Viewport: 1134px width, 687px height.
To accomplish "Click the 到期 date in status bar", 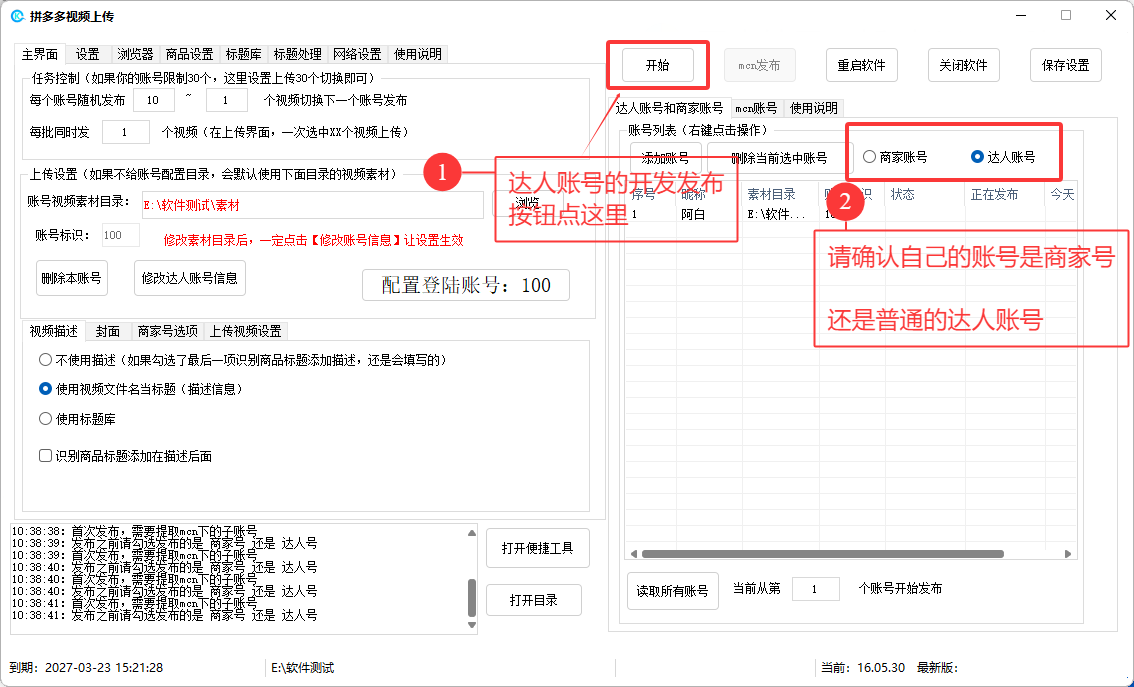I will point(86,667).
